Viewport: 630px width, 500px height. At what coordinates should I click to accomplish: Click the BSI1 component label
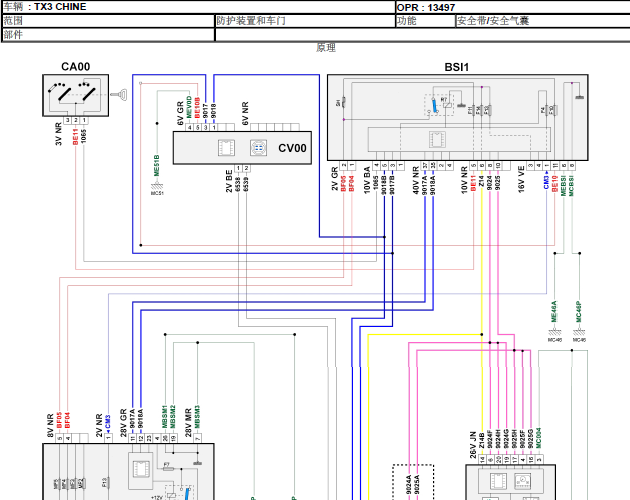[x=456, y=67]
